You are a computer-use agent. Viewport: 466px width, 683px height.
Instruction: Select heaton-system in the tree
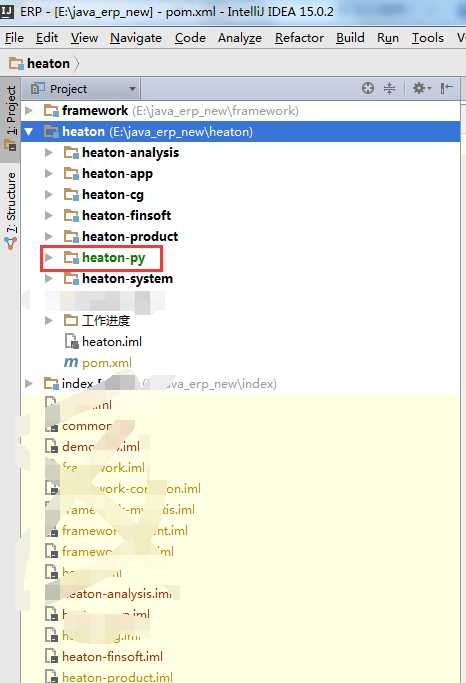[x=127, y=279]
